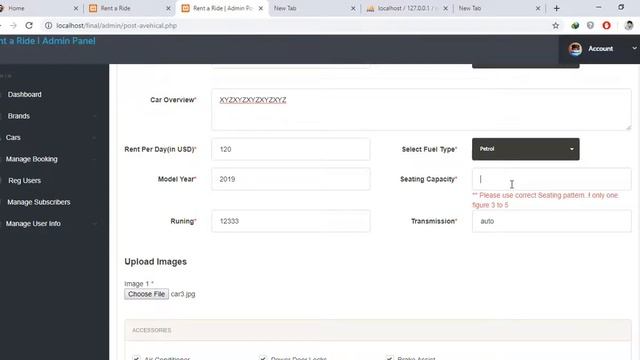The image size is (640, 360).
Task: Click the Account avatar picture
Action: click(x=575, y=49)
